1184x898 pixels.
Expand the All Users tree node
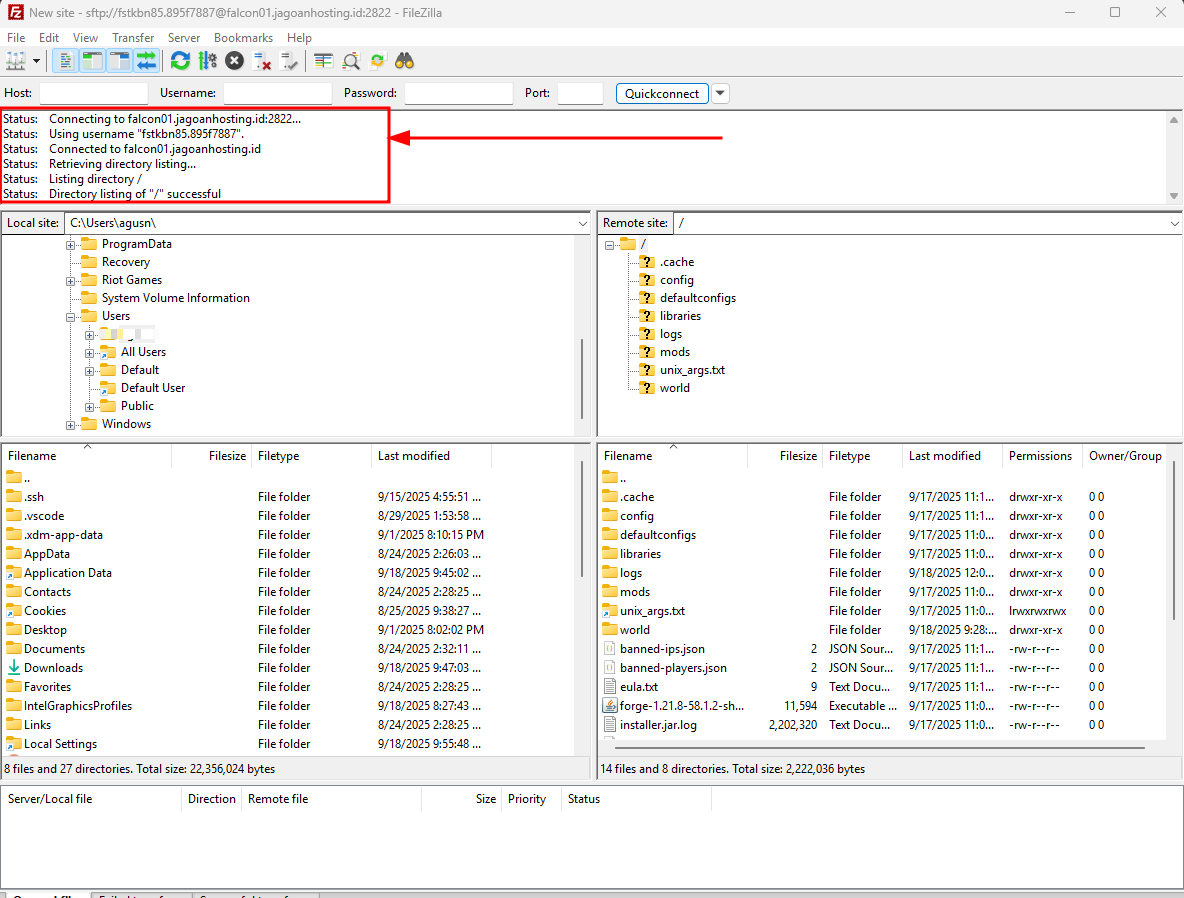89,353
